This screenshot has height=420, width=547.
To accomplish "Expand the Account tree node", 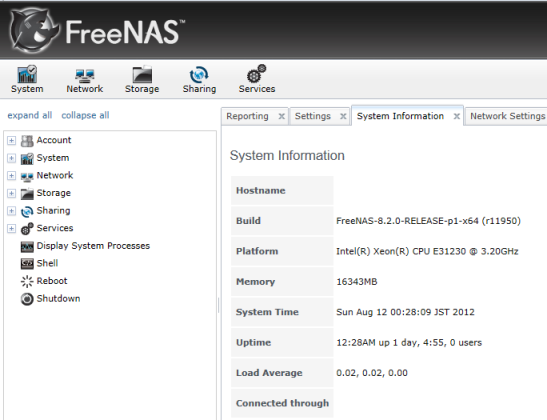I will coord(11,141).
